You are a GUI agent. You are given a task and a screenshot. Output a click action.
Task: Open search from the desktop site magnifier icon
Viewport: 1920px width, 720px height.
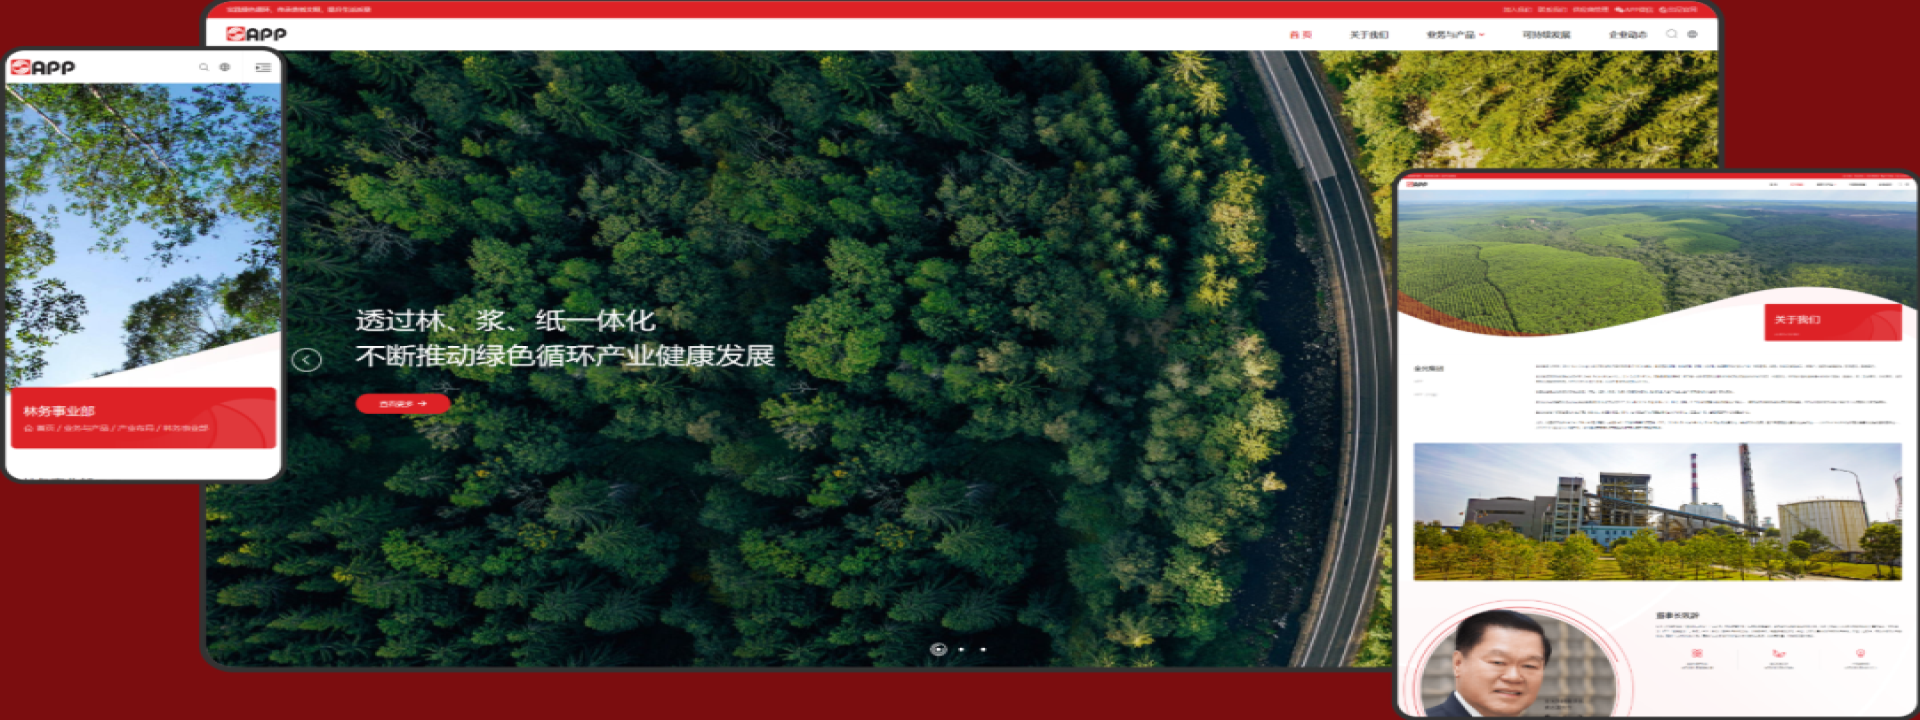1671,34
